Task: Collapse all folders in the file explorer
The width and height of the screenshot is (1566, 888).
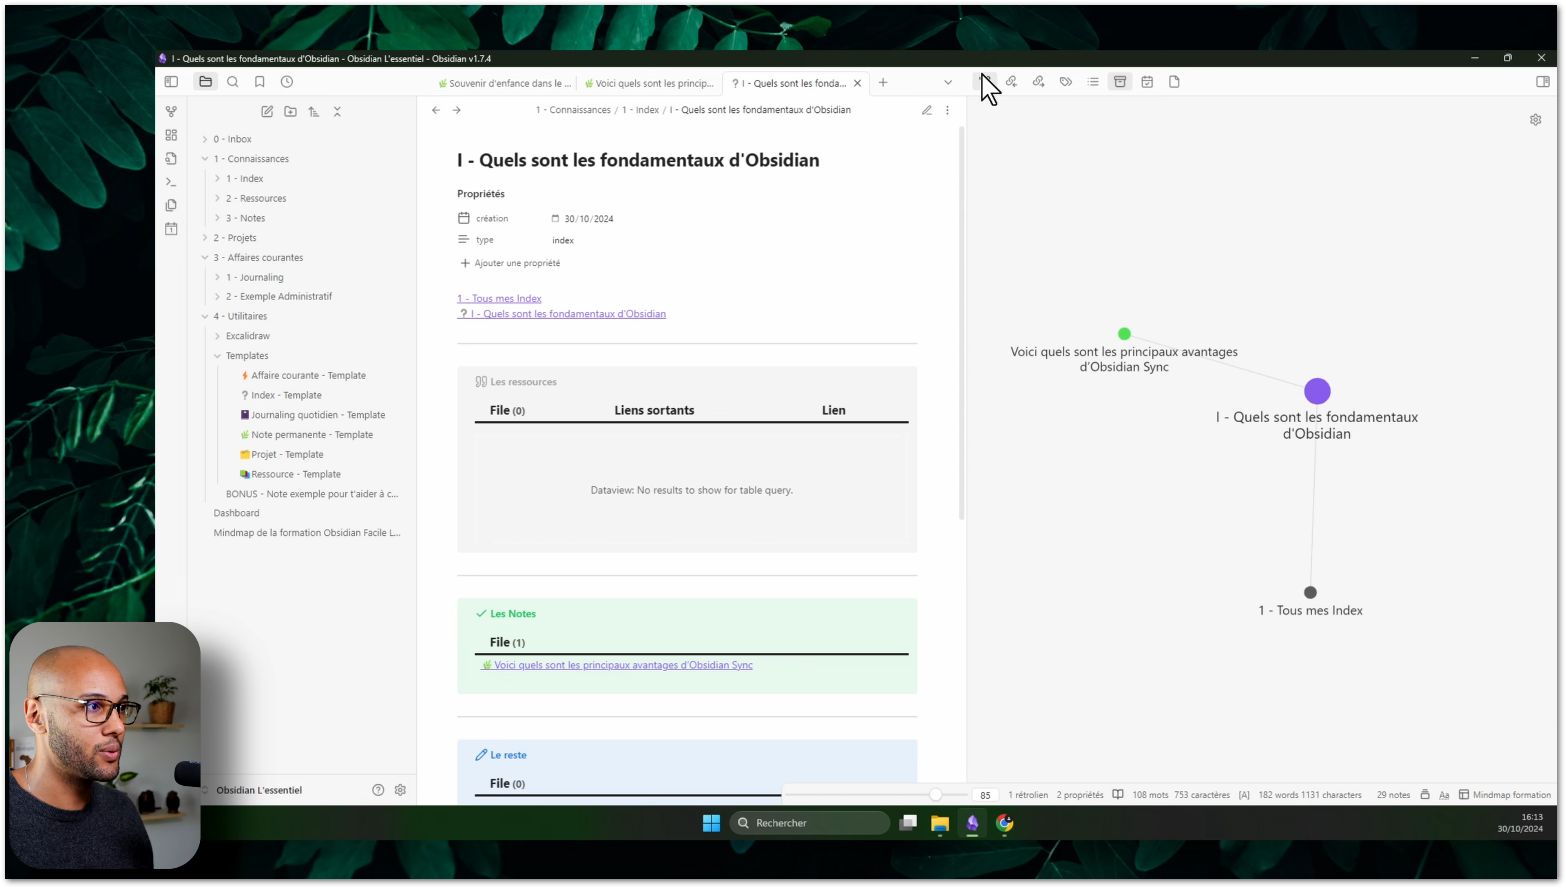Action: [337, 112]
